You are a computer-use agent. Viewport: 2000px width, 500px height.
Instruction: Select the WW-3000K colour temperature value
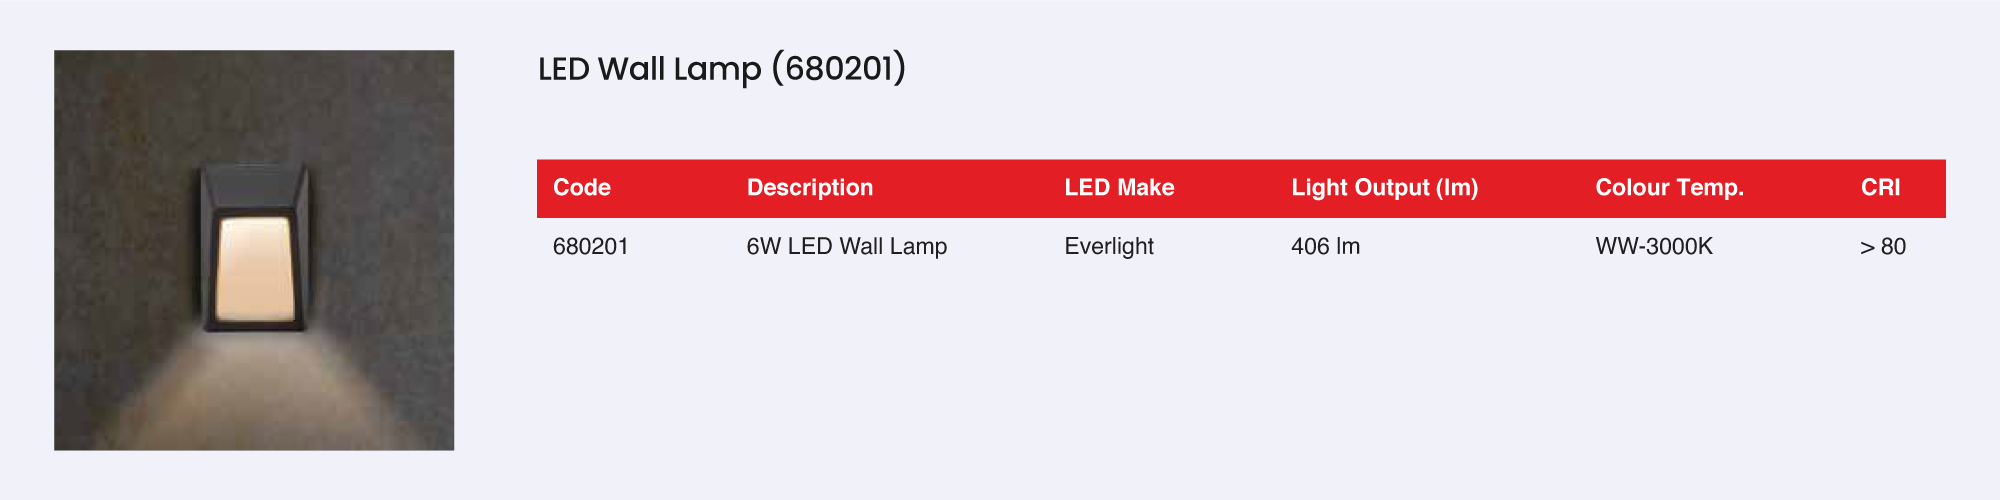(1654, 247)
